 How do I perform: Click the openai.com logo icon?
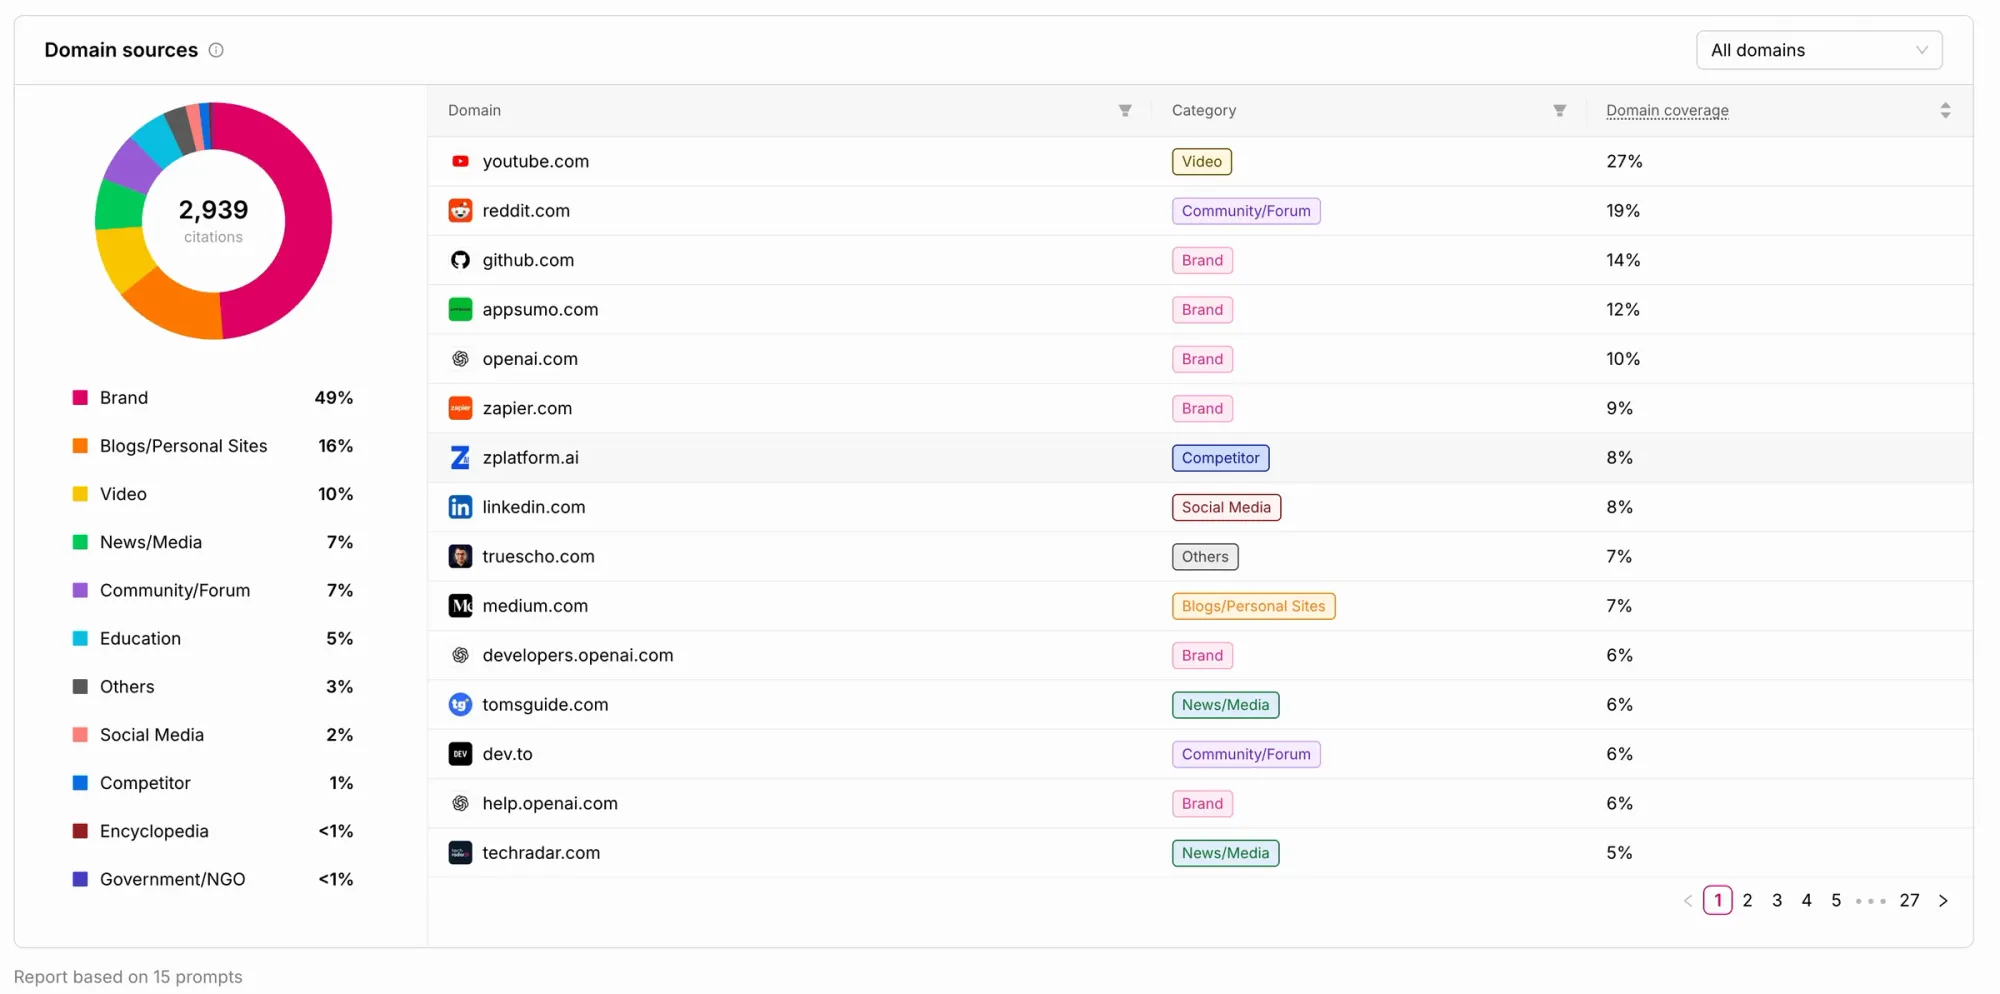click(460, 359)
